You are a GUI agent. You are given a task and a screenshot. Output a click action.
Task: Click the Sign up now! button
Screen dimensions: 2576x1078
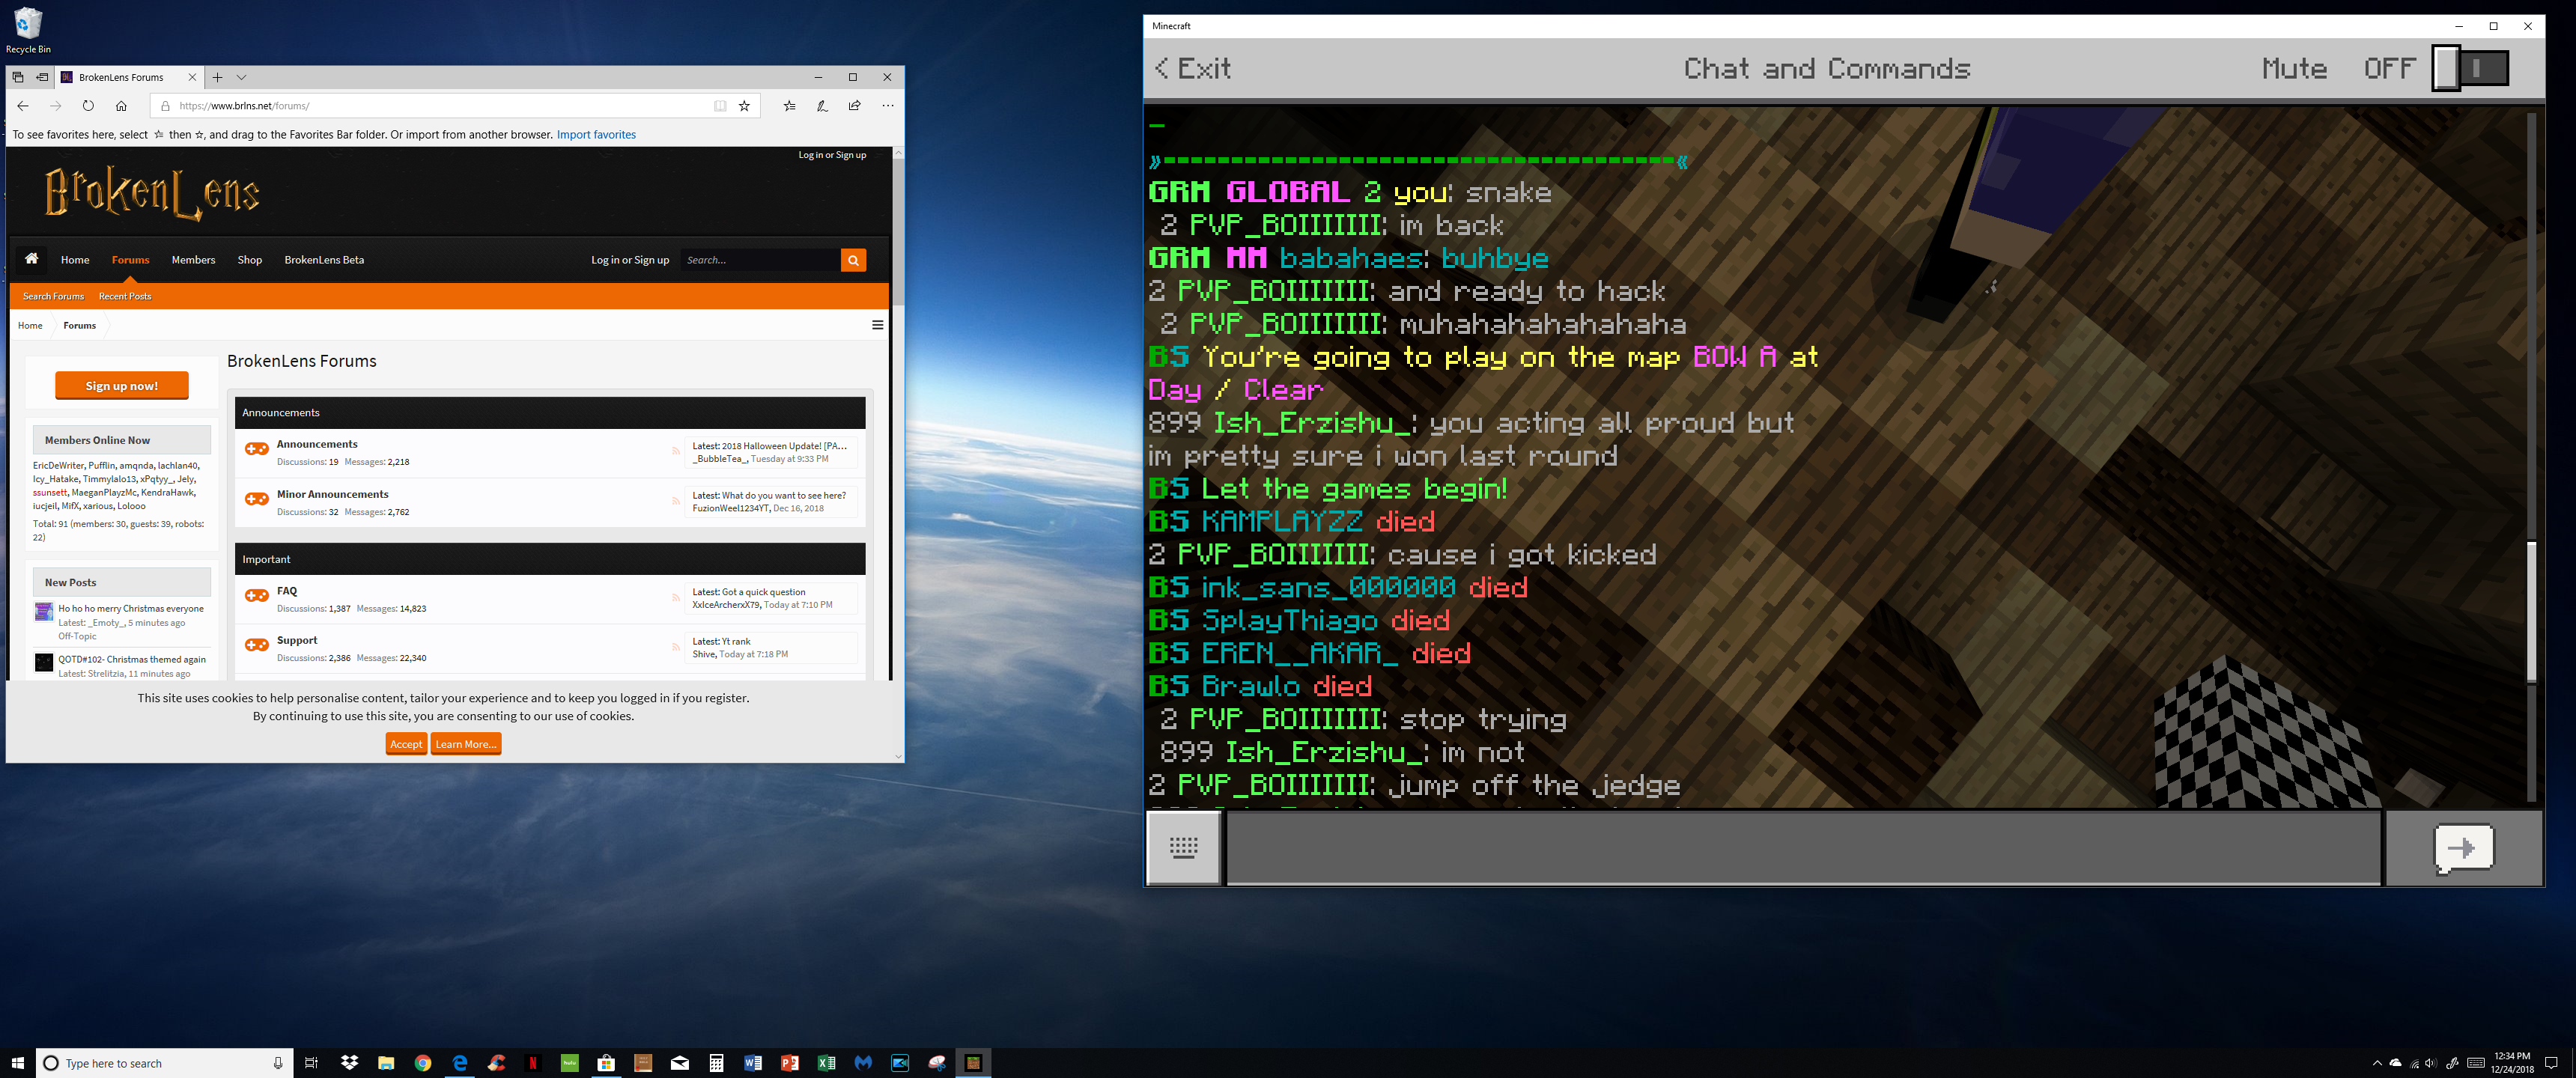coord(122,386)
